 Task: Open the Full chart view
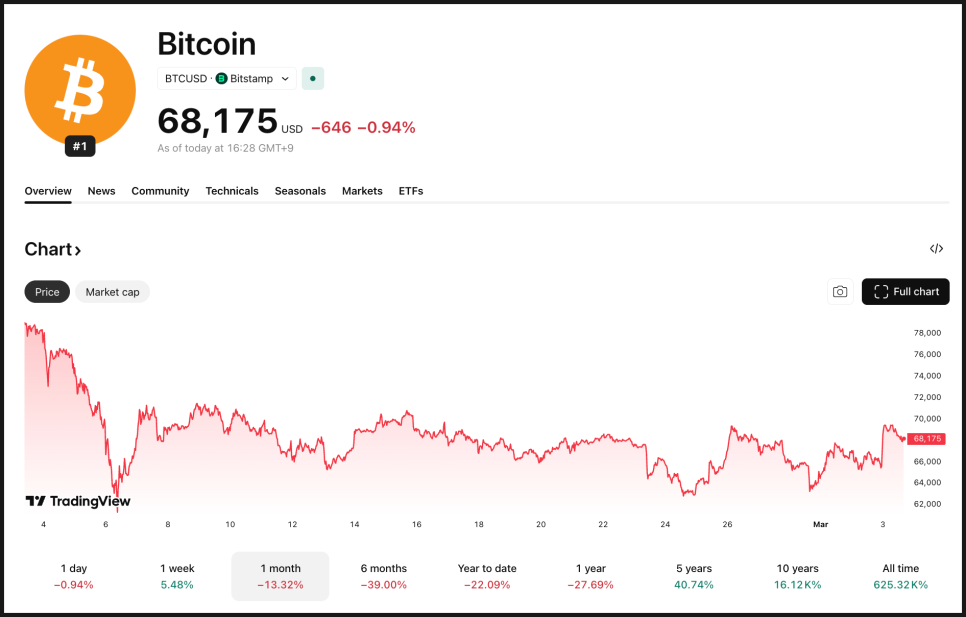click(x=905, y=292)
